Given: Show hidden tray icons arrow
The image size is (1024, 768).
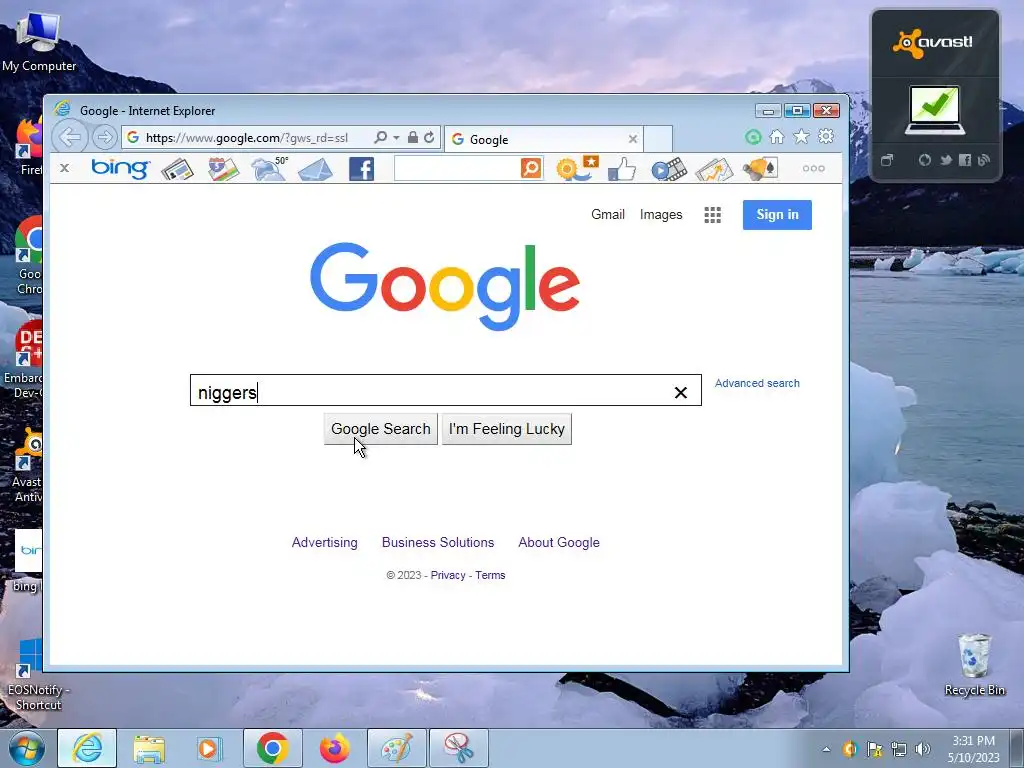Looking at the screenshot, I should click(x=827, y=749).
